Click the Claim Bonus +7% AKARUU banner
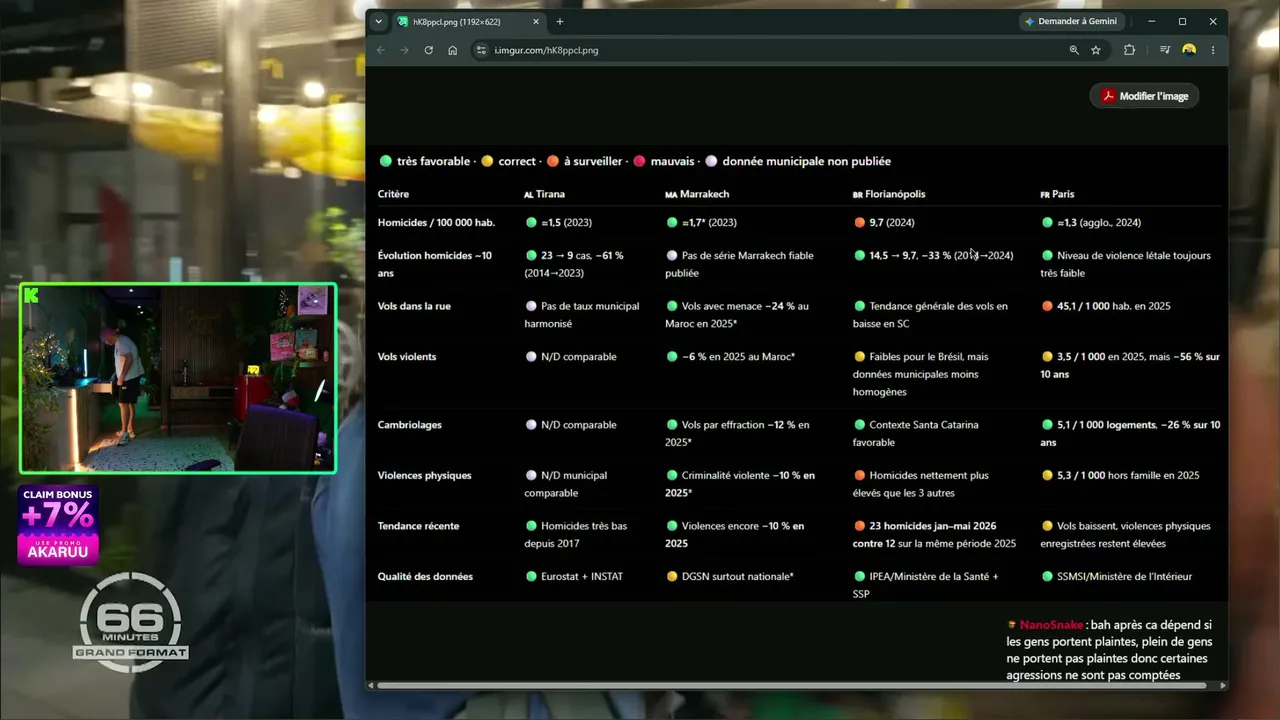The height and width of the screenshot is (720, 1280). coord(59,525)
